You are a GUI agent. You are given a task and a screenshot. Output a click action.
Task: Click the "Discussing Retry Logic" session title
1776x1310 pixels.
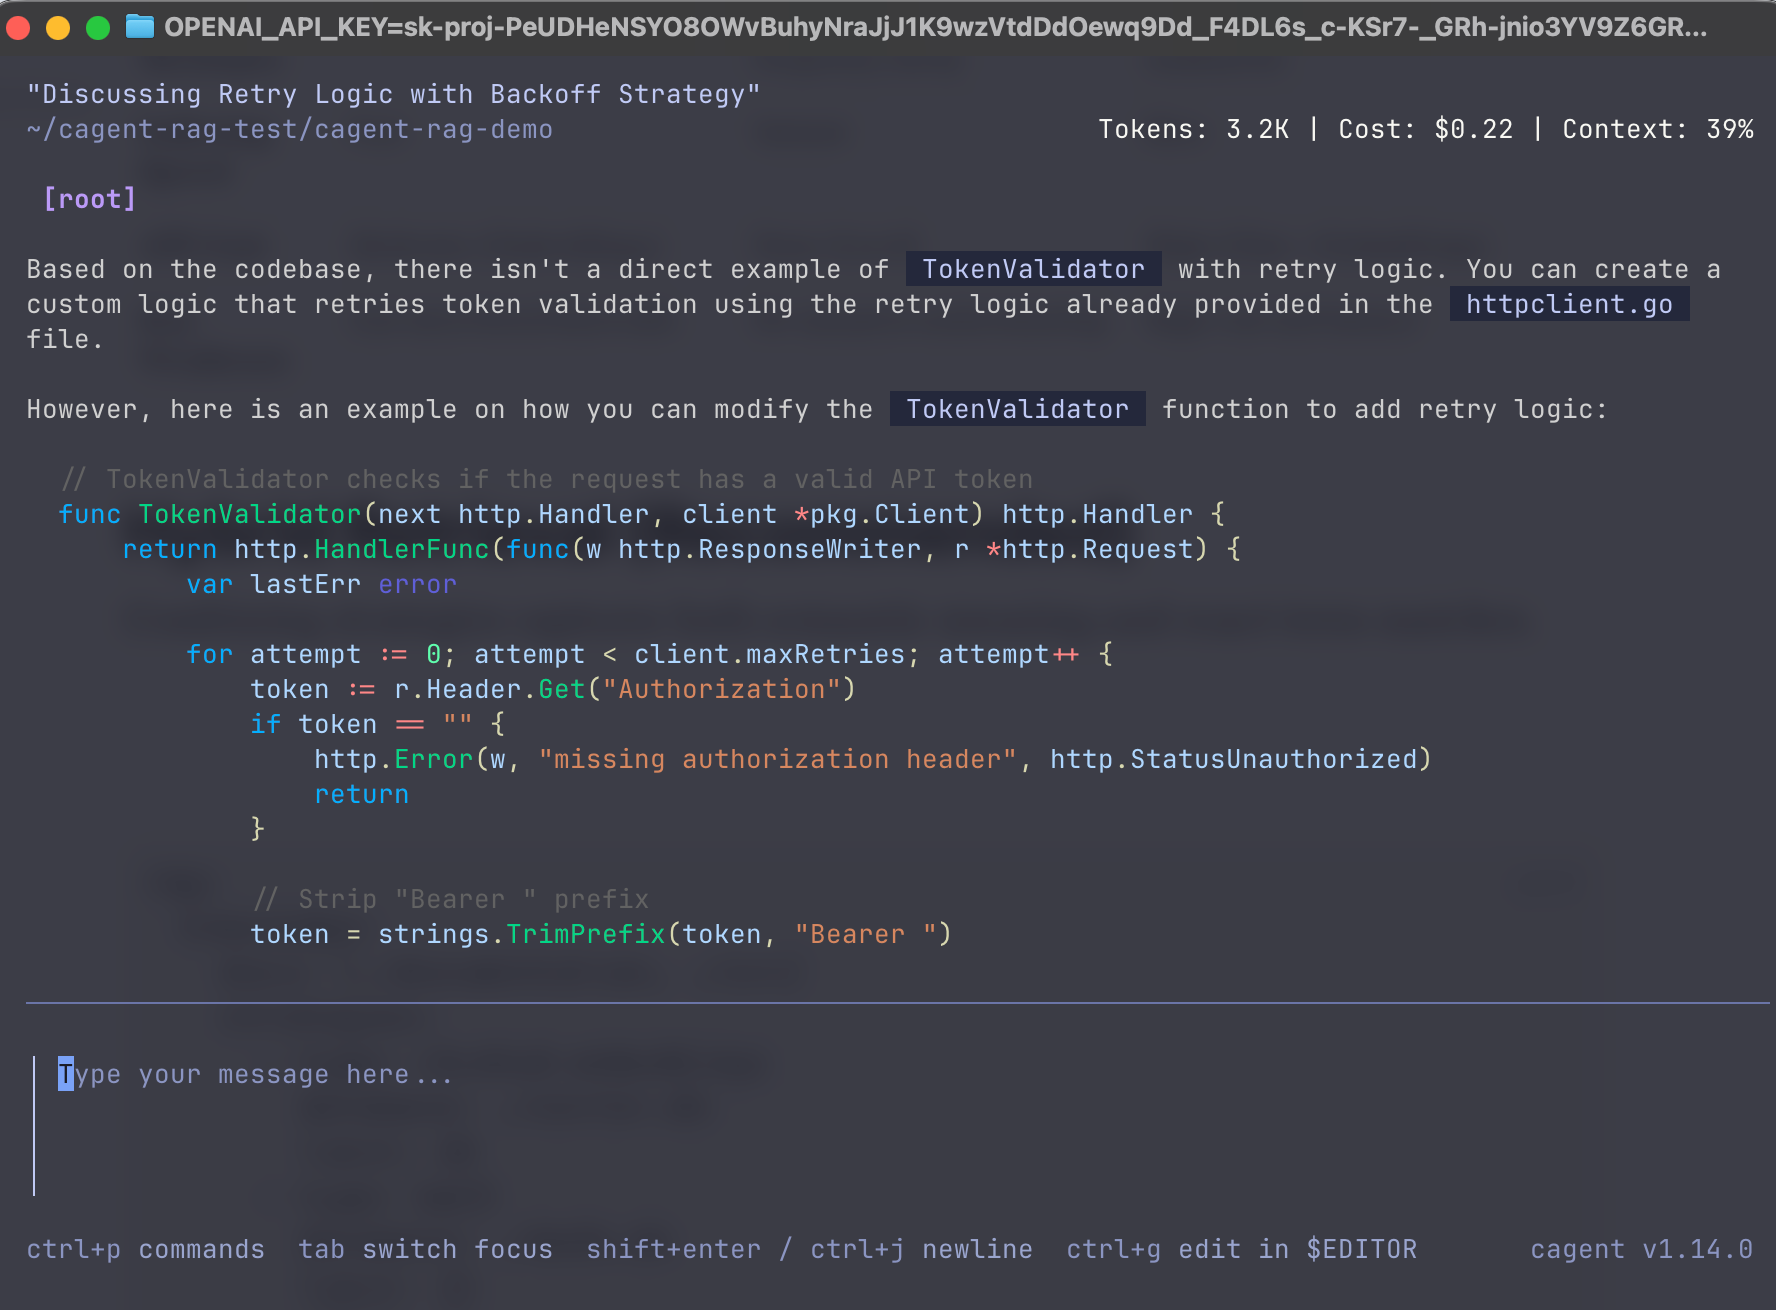(393, 94)
